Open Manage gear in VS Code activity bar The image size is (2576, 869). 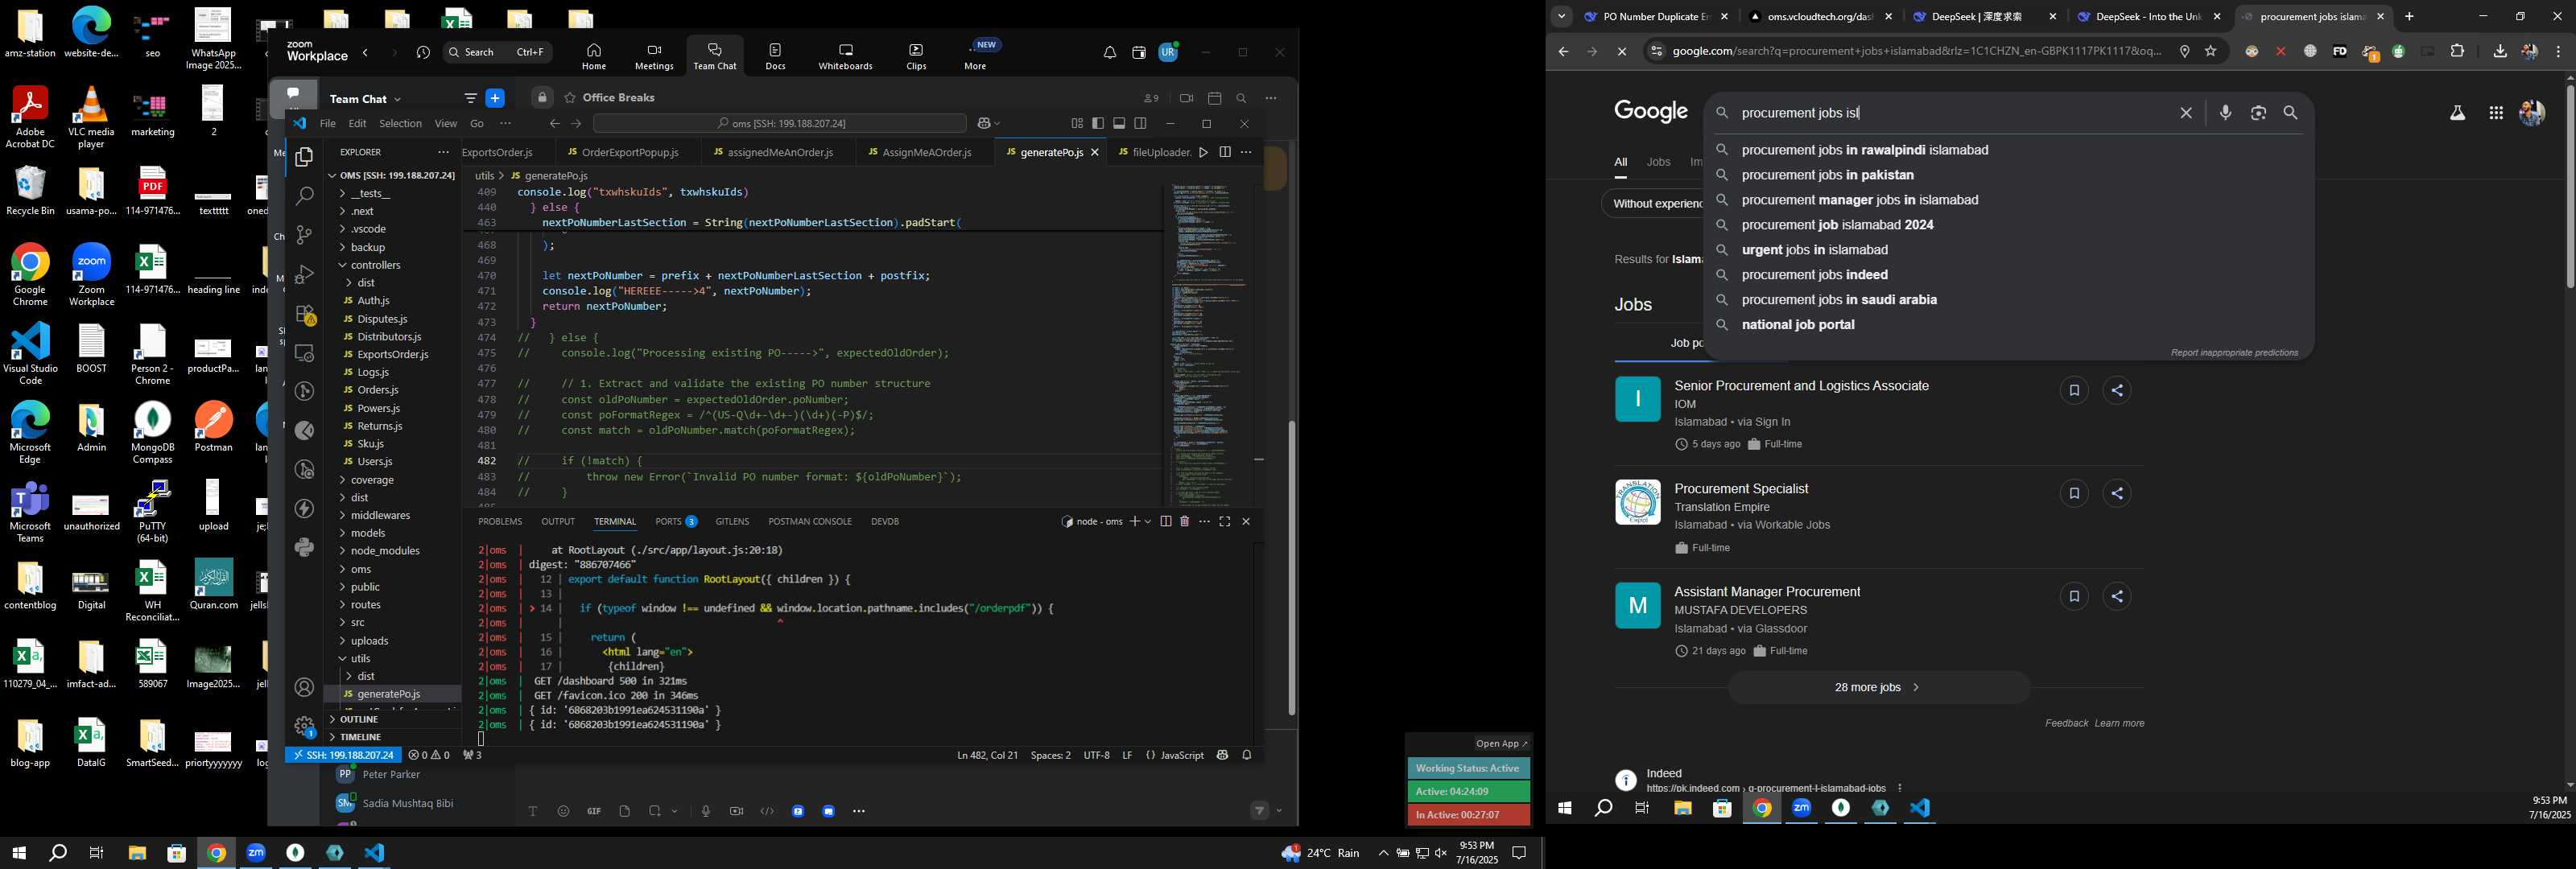304,727
